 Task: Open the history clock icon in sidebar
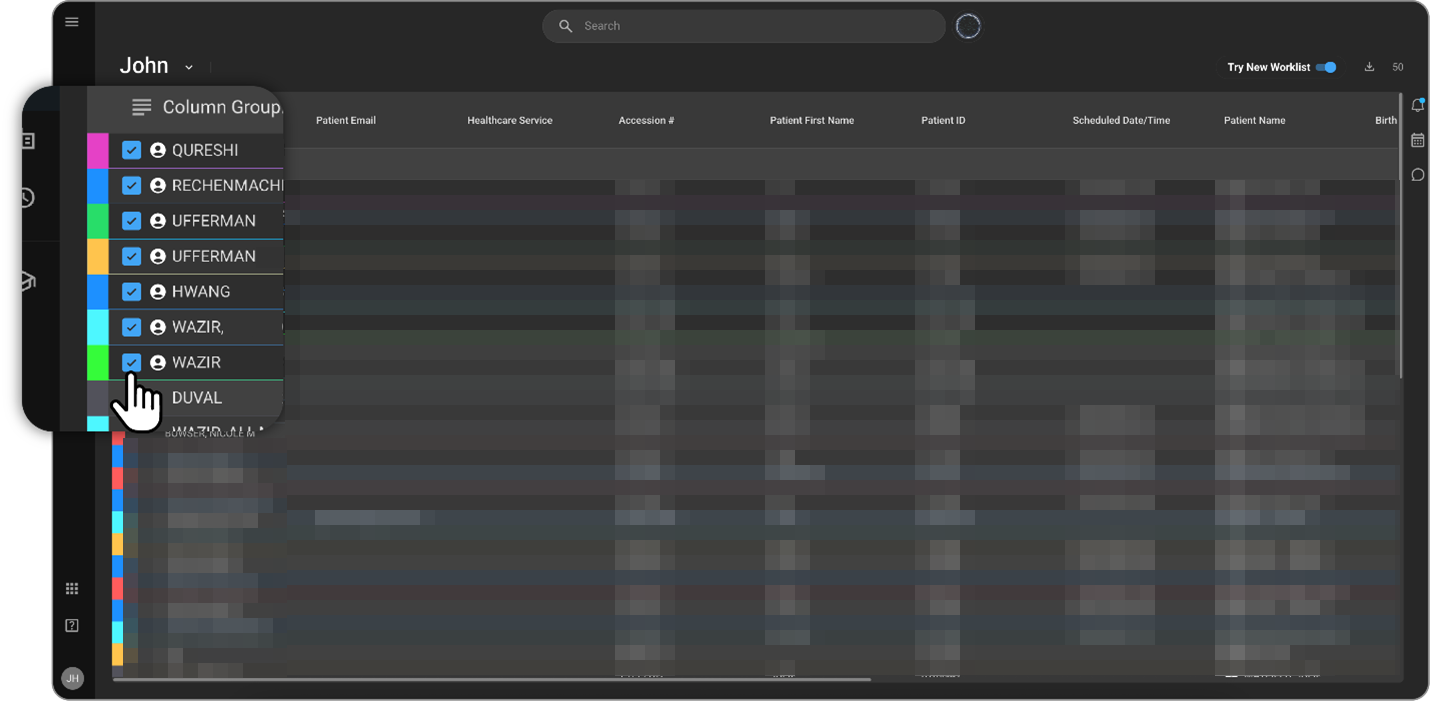pos(27,197)
